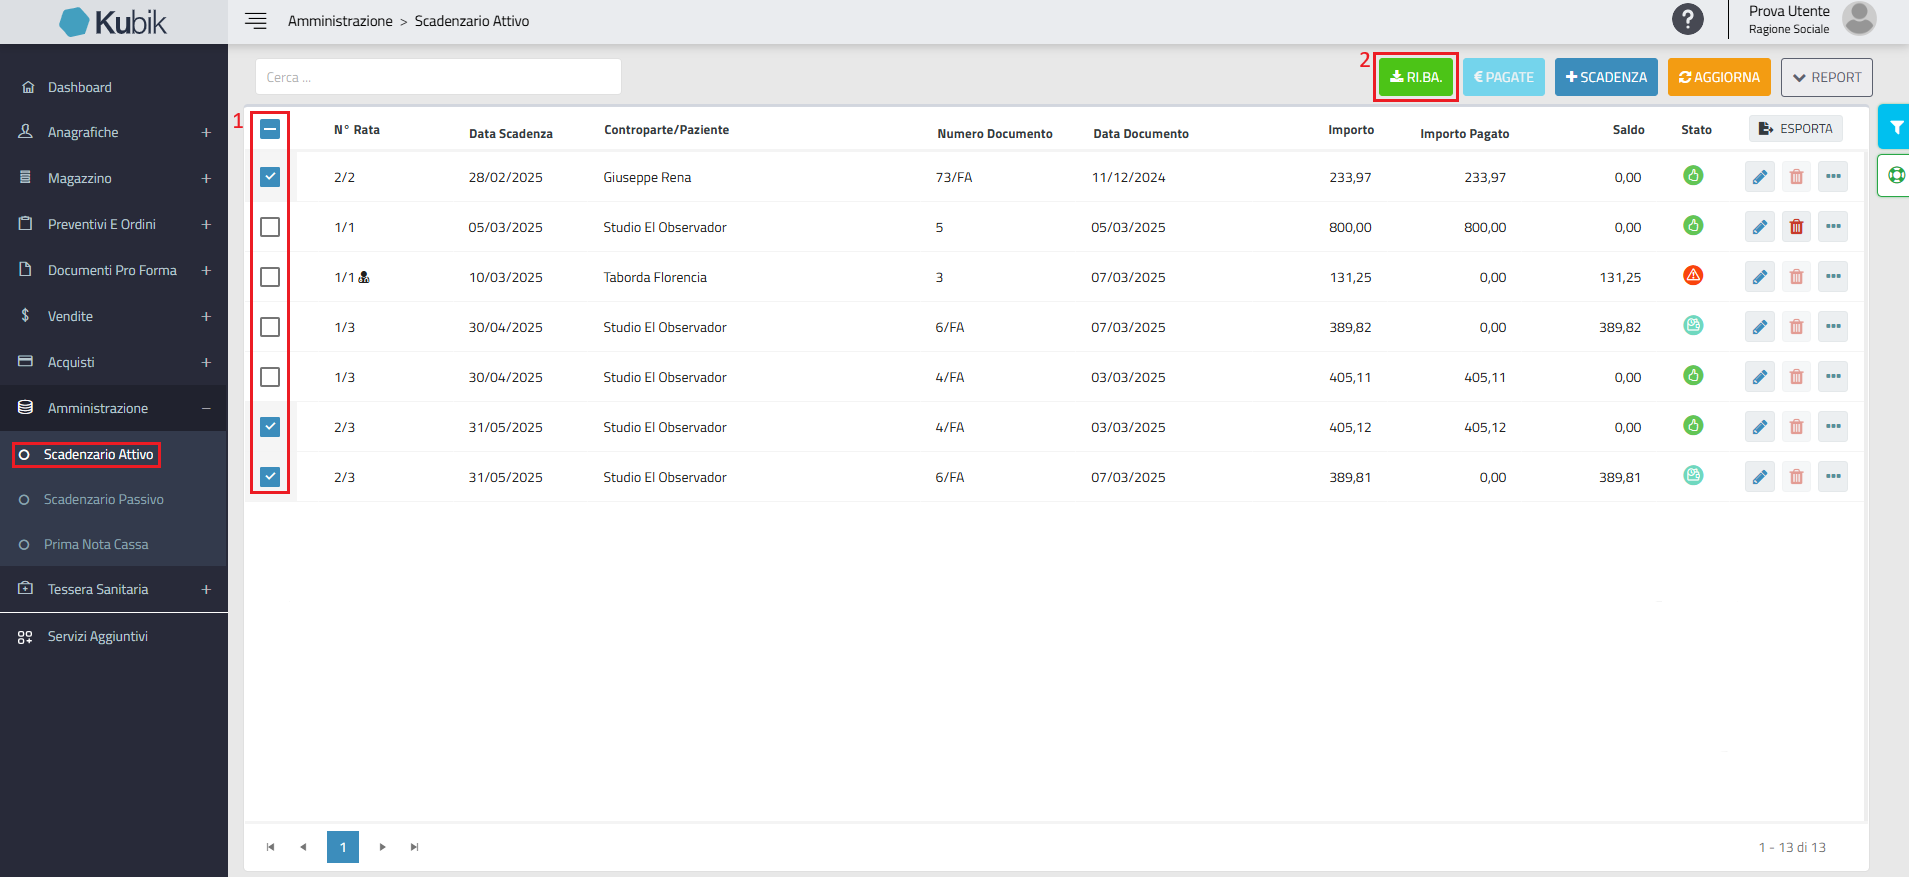Delete the Studio El Observador 1/1 row
This screenshot has height=877, width=1909.
pos(1796,227)
